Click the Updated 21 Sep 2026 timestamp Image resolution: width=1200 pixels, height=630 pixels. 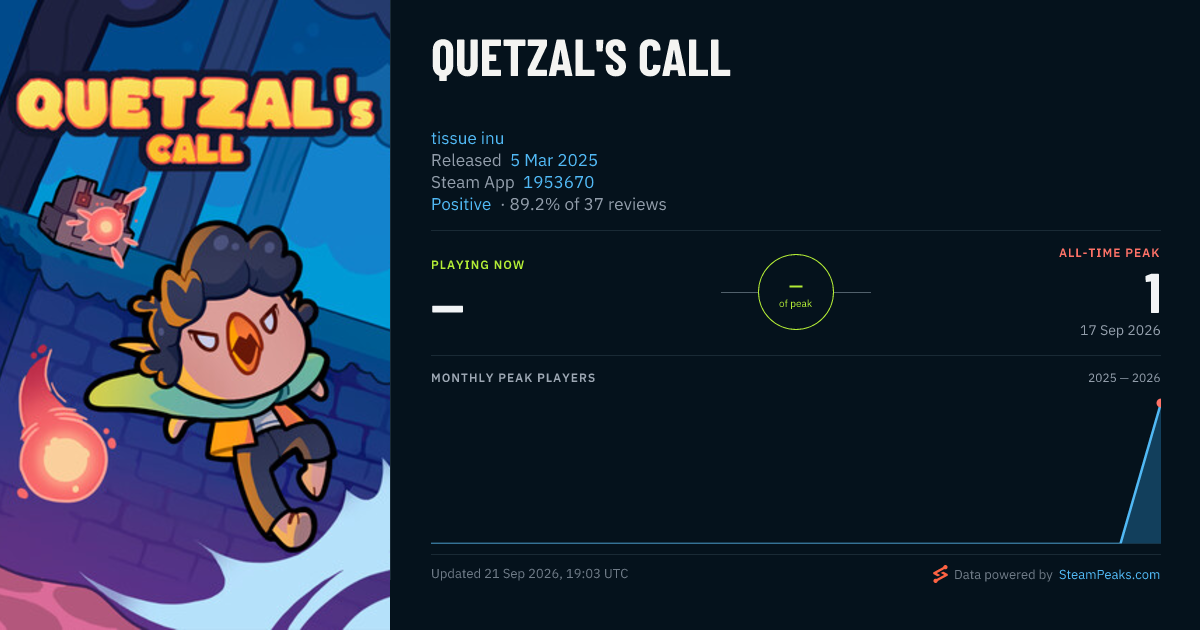pyautogui.click(x=530, y=574)
